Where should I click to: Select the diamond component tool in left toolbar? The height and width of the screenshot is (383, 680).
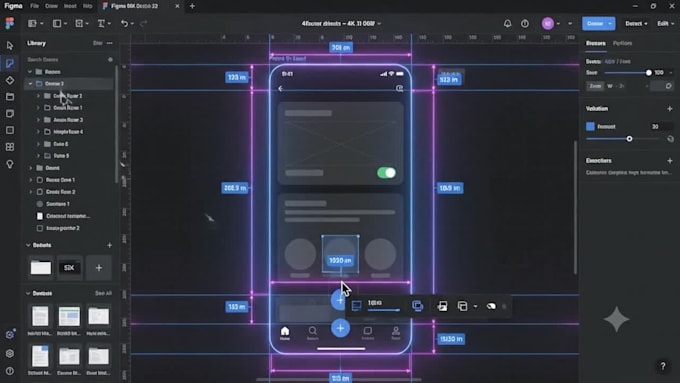click(10, 80)
